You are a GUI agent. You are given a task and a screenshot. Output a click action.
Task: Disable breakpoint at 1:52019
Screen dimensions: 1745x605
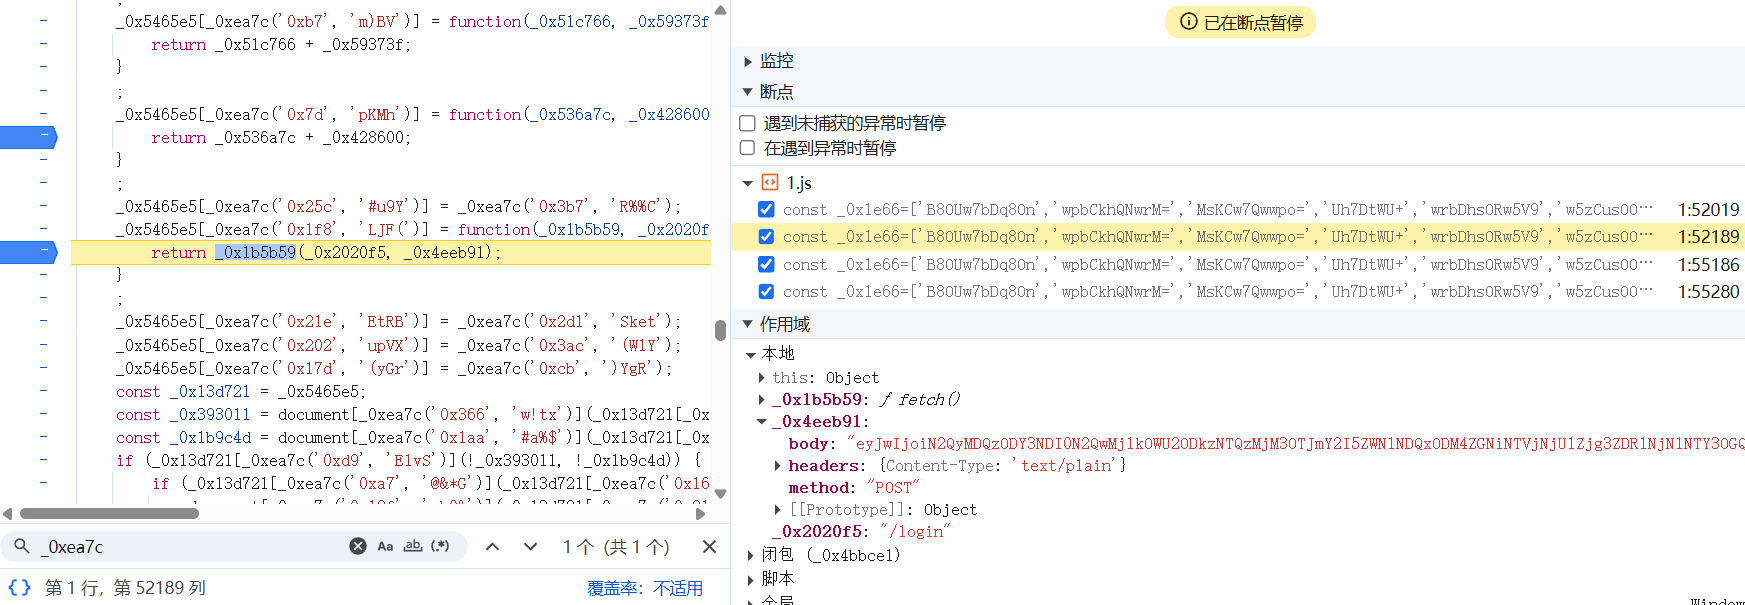pos(766,209)
